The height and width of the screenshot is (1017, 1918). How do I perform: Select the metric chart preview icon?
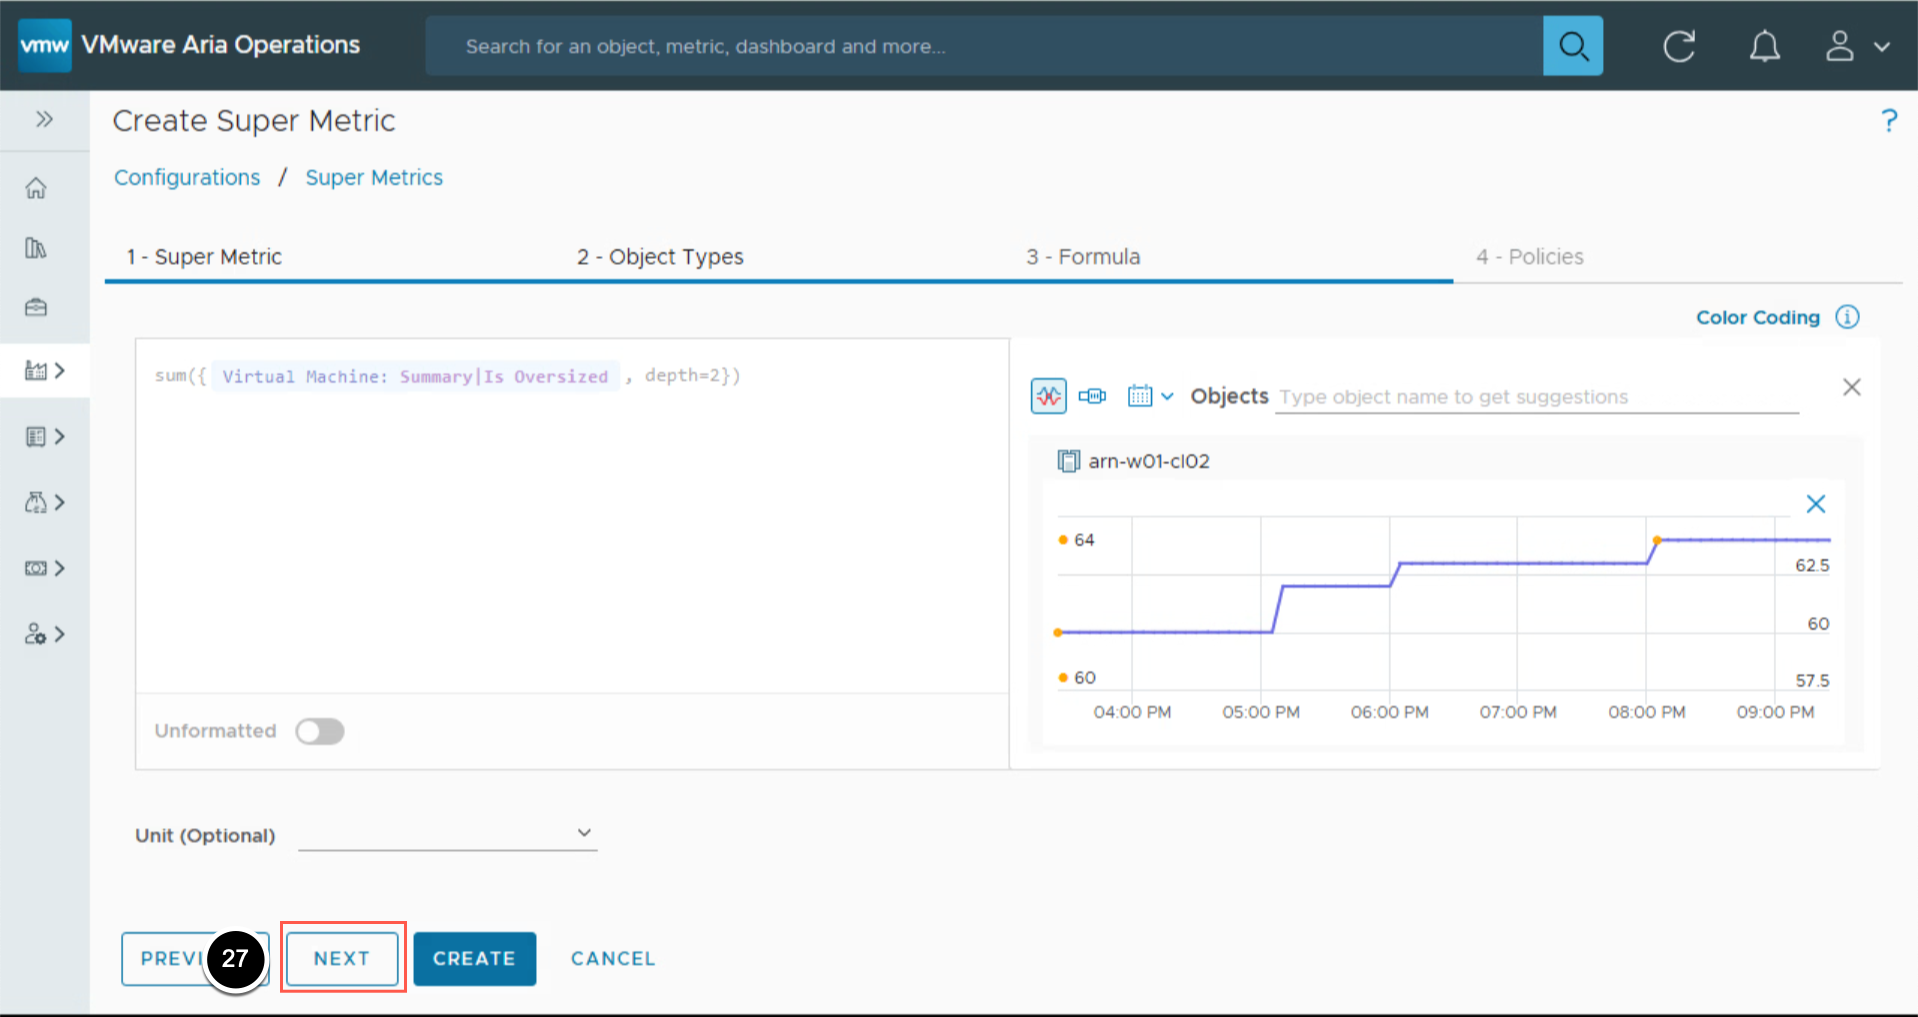pyautogui.click(x=1048, y=396)
